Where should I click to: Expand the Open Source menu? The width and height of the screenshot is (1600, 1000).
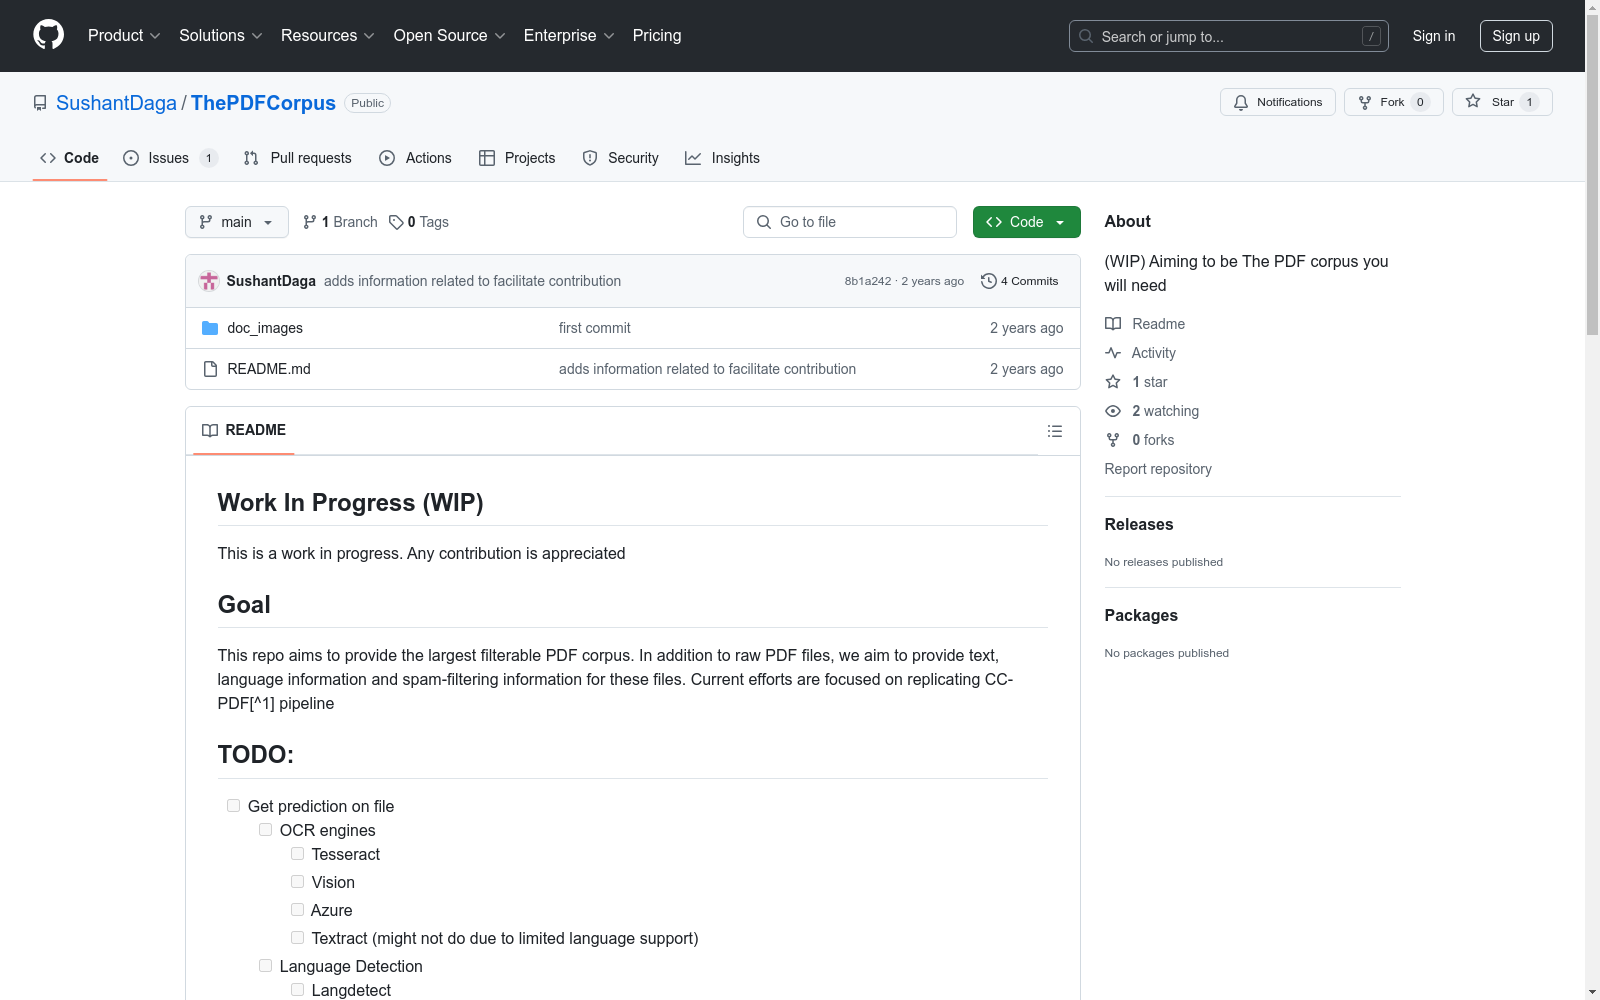pos(450,36)
